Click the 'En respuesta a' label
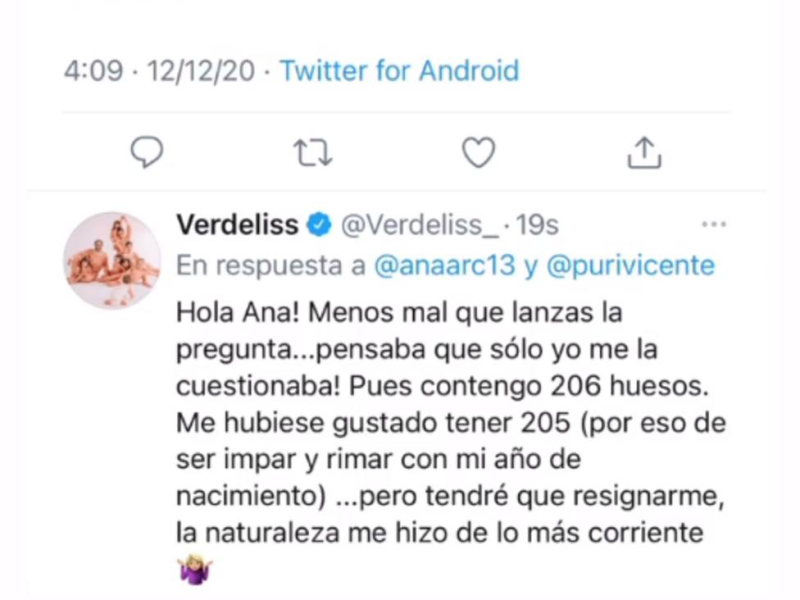Viewport: 800px width, 600px height. pyautogui.click(x=271, y=266)
